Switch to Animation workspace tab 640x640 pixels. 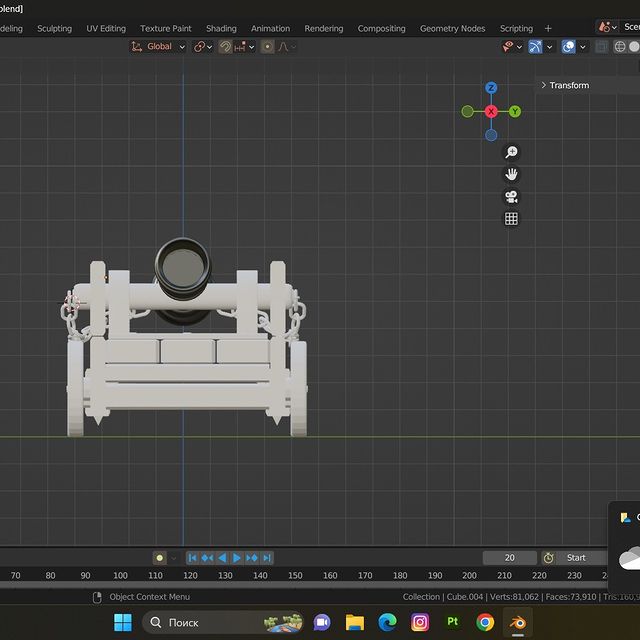(x=270, y=29)
